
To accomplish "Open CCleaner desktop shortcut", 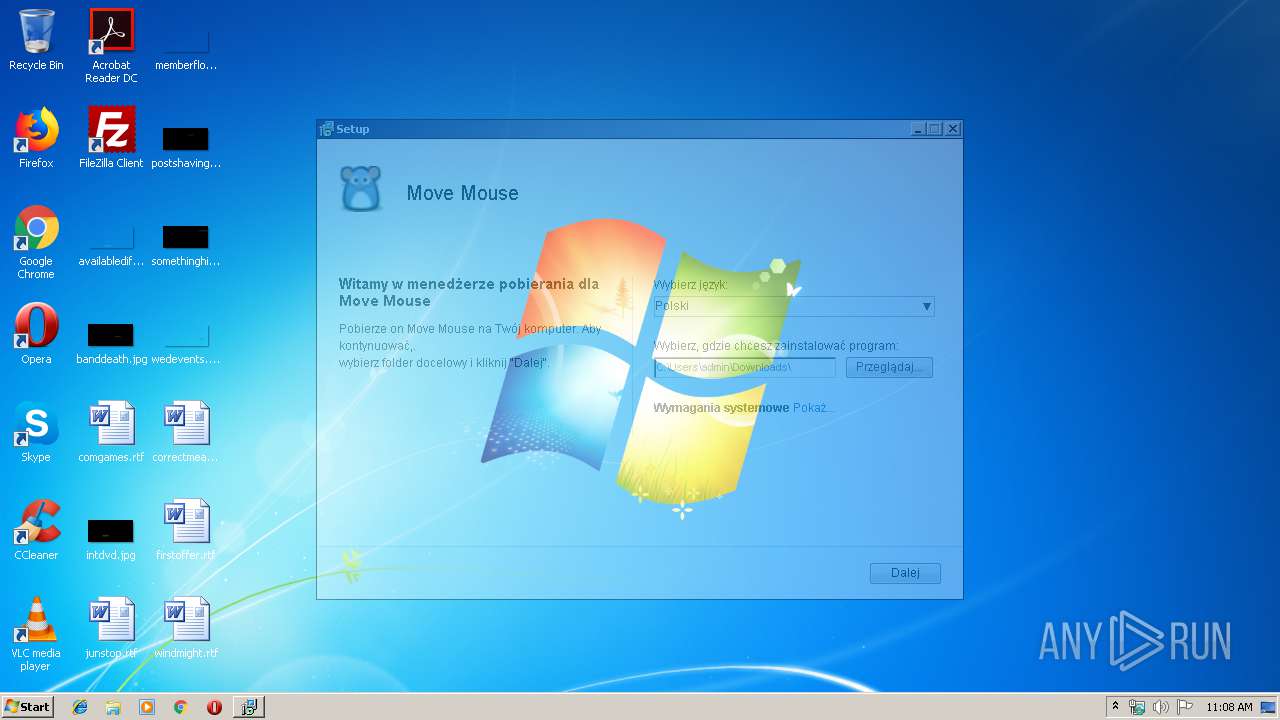I will [x=36, y=530].
